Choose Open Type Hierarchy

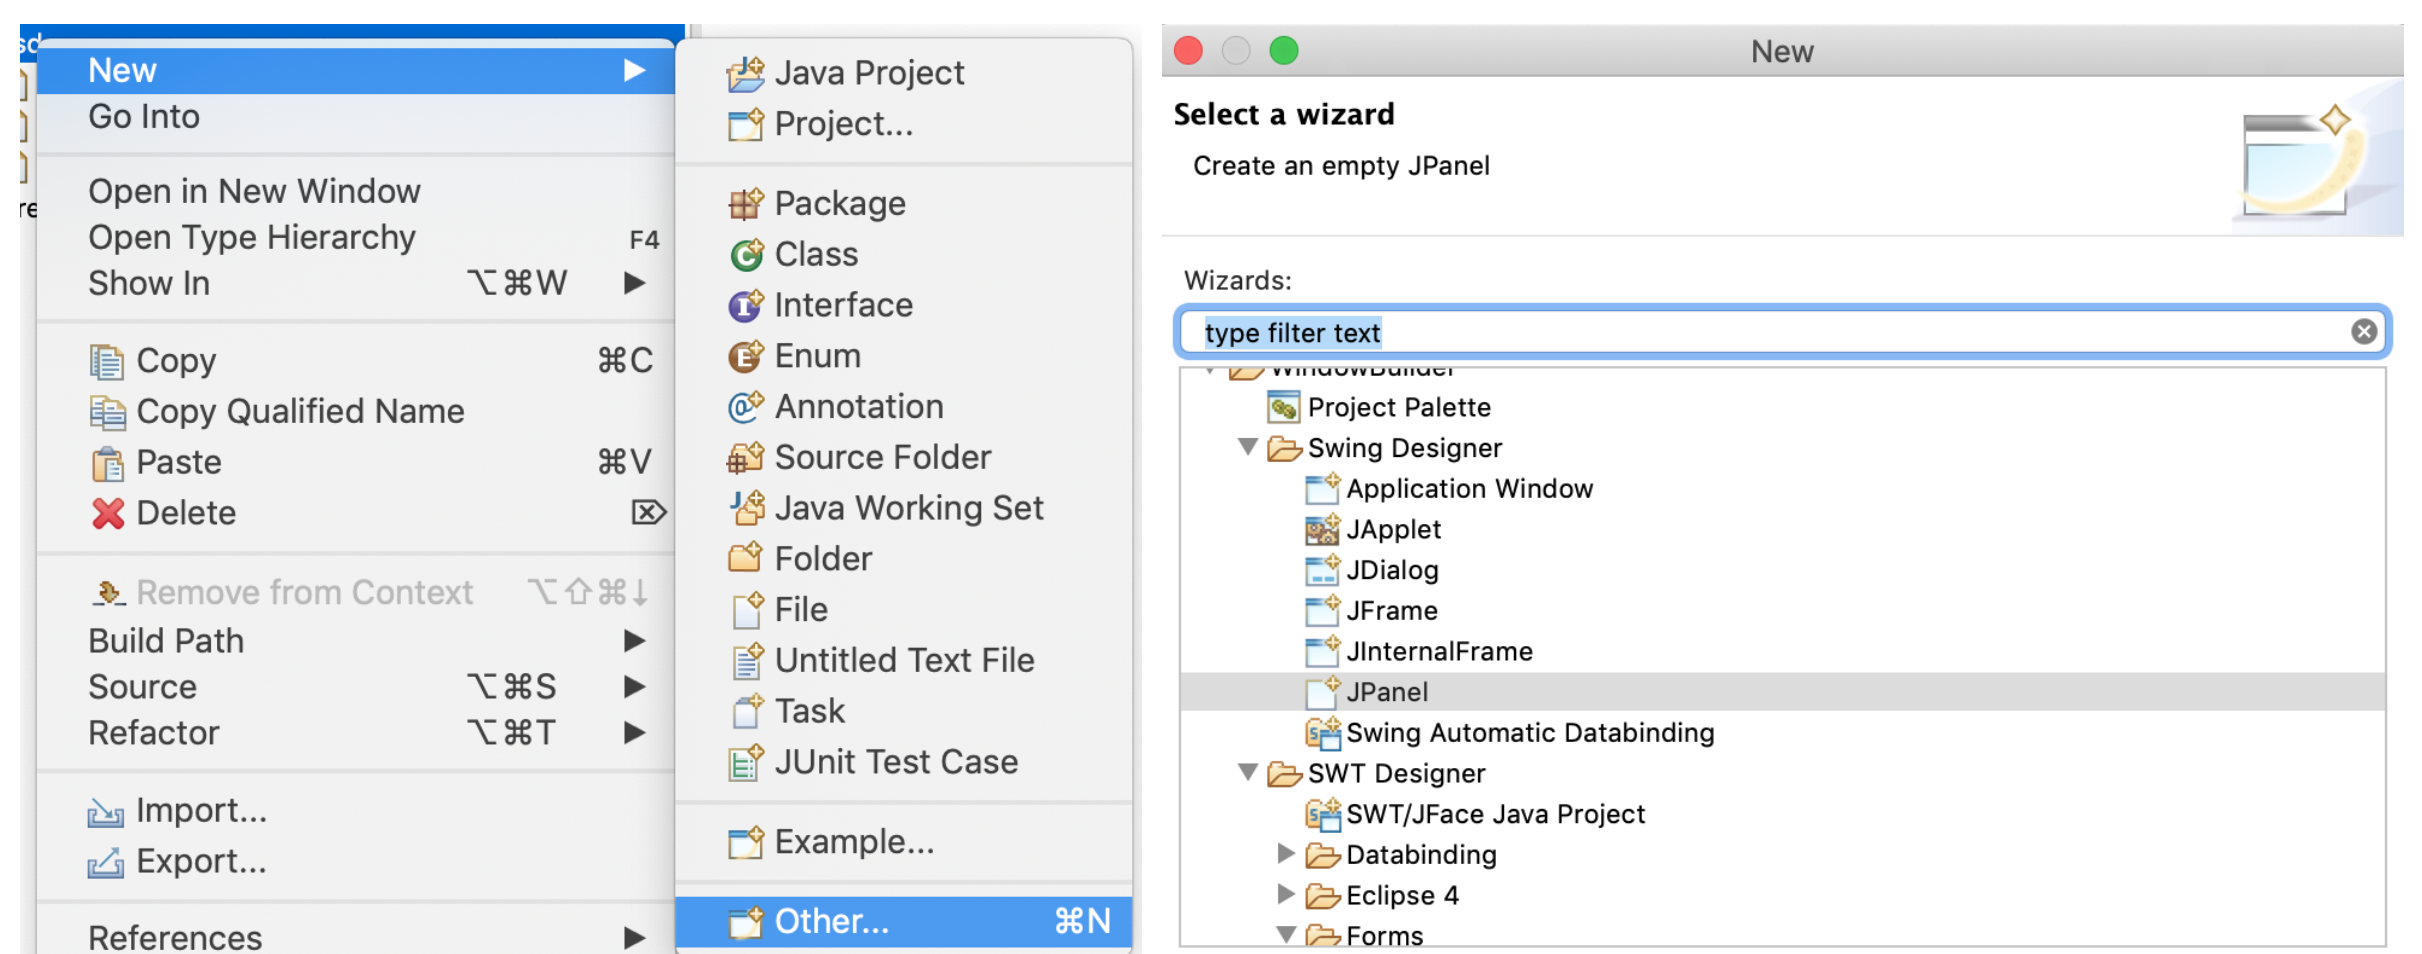click(x=356, y=238)
